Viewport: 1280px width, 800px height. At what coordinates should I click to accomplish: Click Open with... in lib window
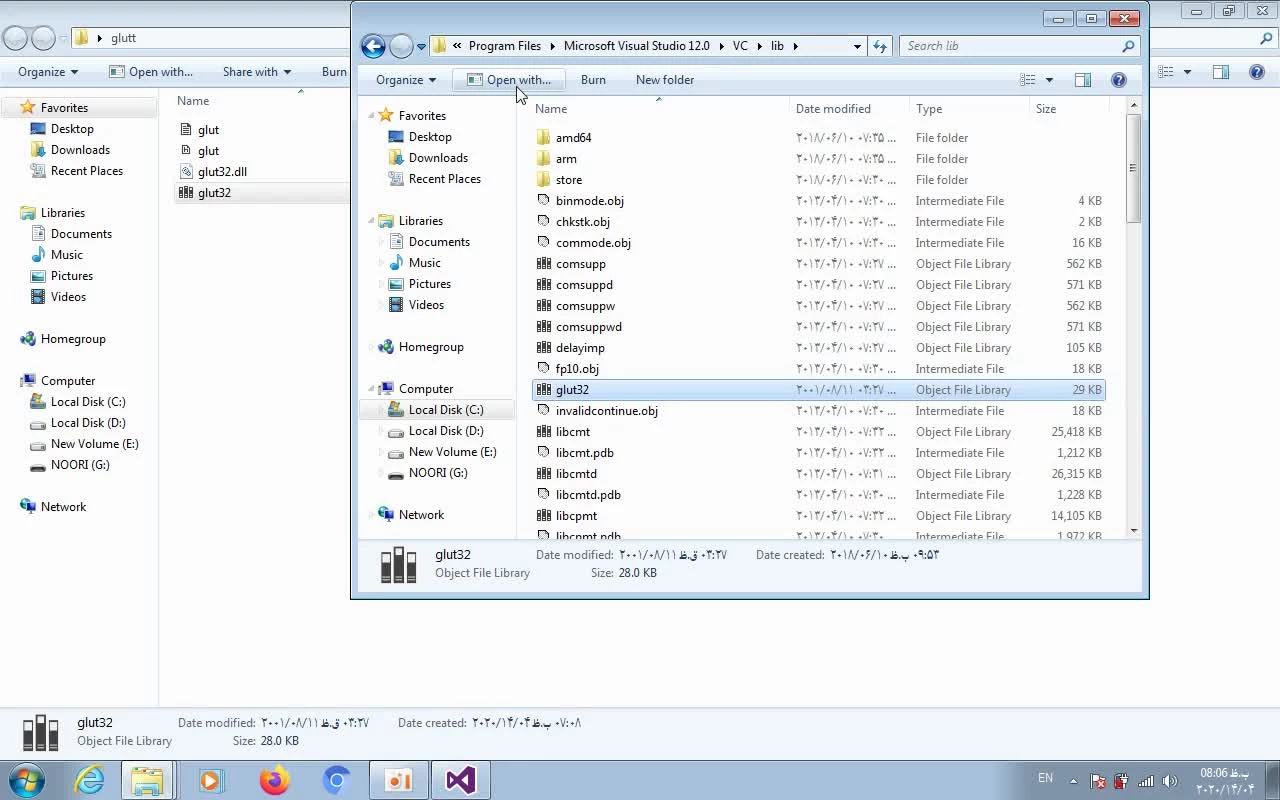click(x=508, y=80)
